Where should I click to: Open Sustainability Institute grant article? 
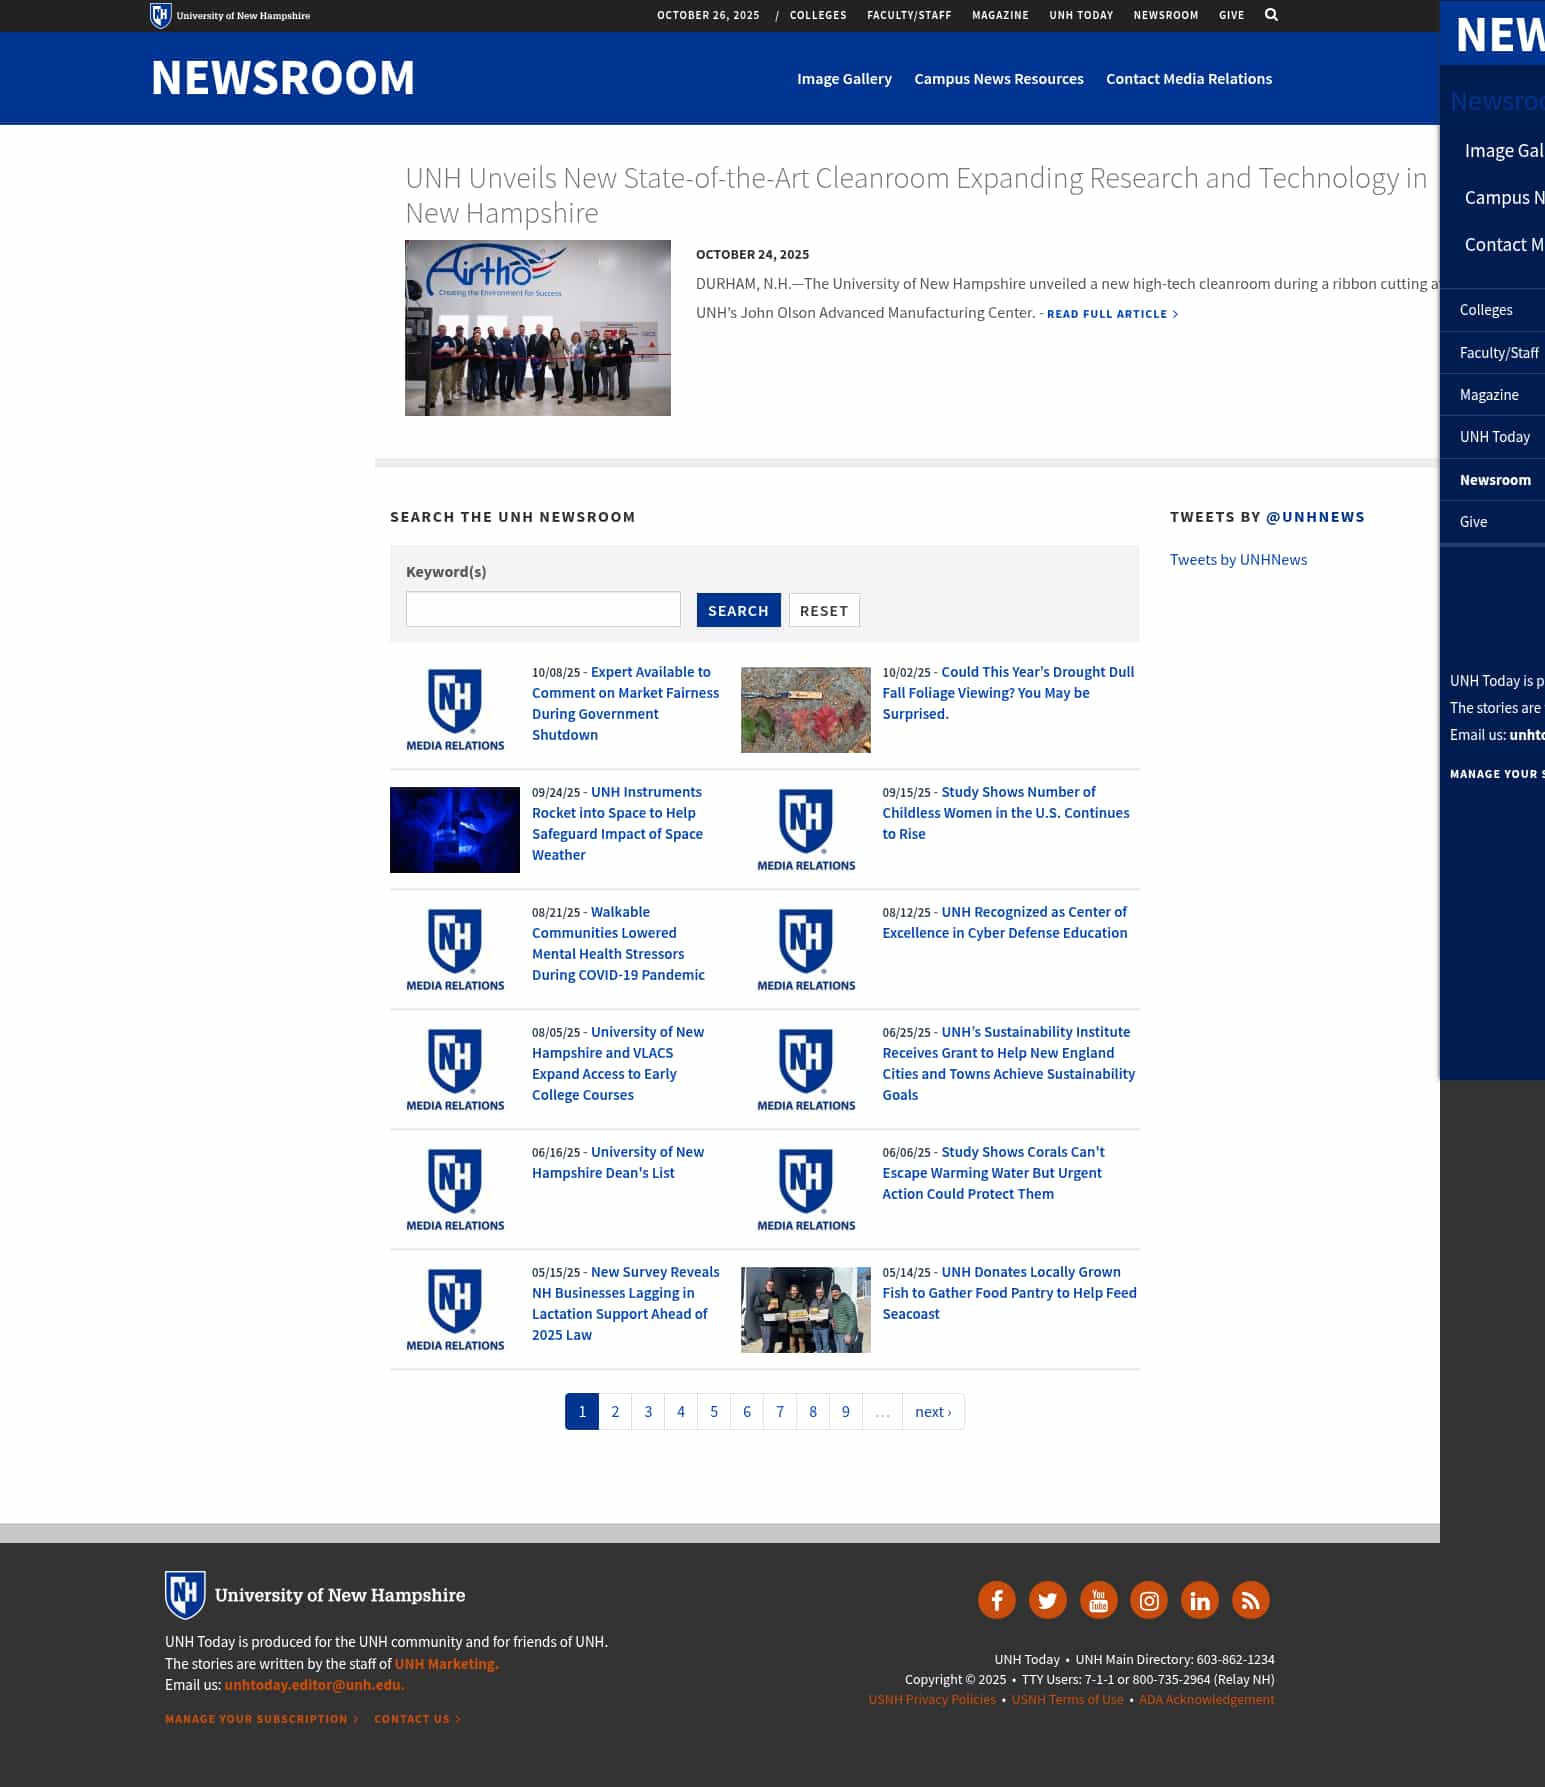point(1008,1063)
